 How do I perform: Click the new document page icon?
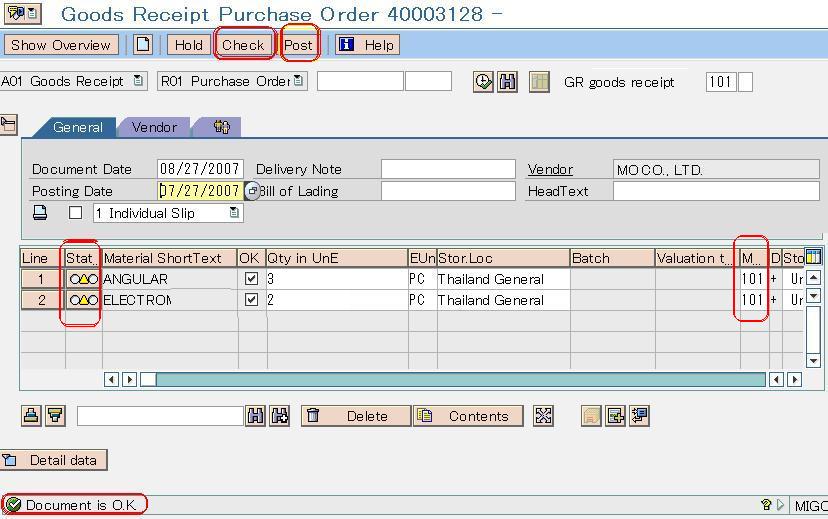coord(143,45)
